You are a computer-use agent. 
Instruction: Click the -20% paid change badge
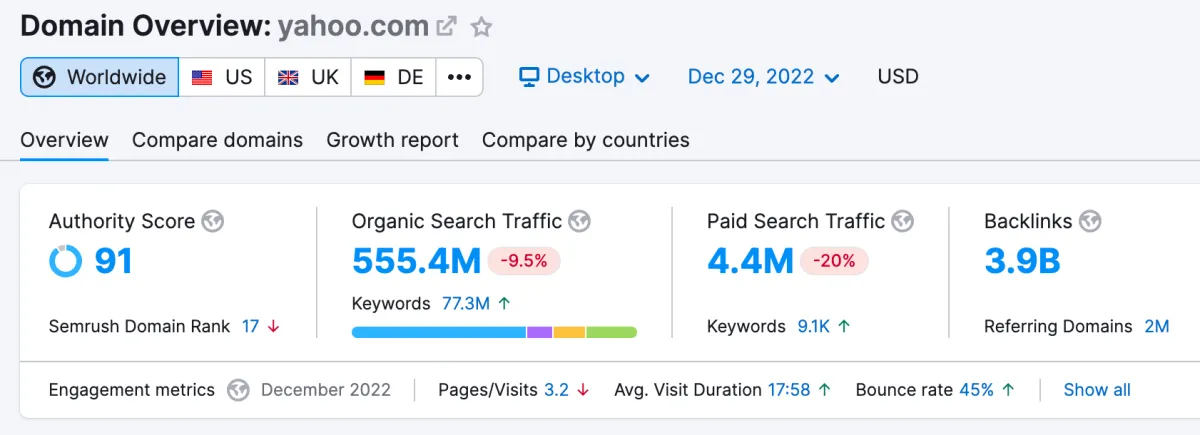(834, 262)
